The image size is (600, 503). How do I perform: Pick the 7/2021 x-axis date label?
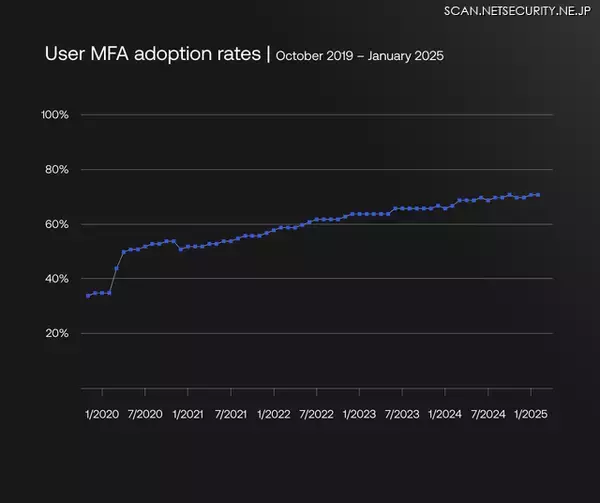click(231, 414)
